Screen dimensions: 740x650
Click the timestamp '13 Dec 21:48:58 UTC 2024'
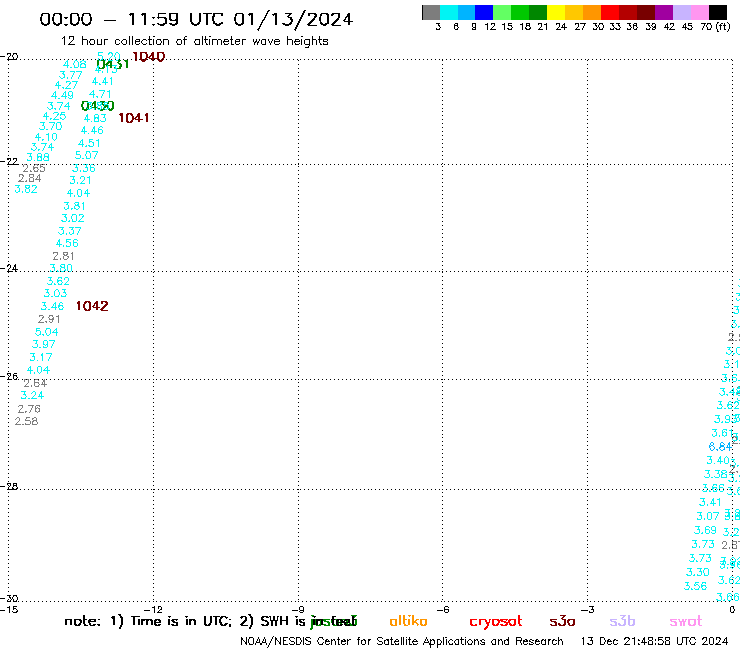[654, 641]
